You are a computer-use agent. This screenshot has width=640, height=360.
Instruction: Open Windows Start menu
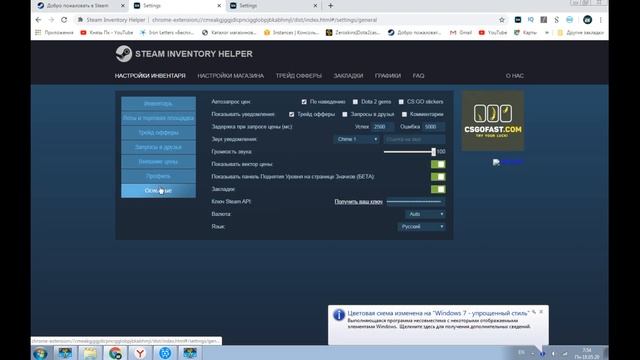pyautogui.click(x=40, y=353)
